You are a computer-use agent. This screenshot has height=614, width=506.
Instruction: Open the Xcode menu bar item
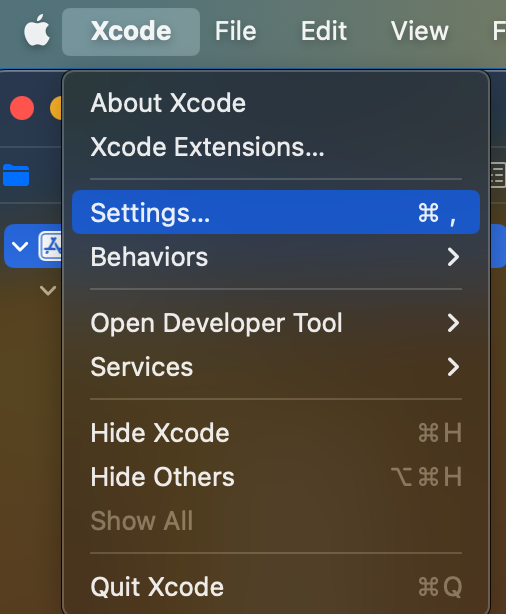pyautogui.click(x=131, y=31)
